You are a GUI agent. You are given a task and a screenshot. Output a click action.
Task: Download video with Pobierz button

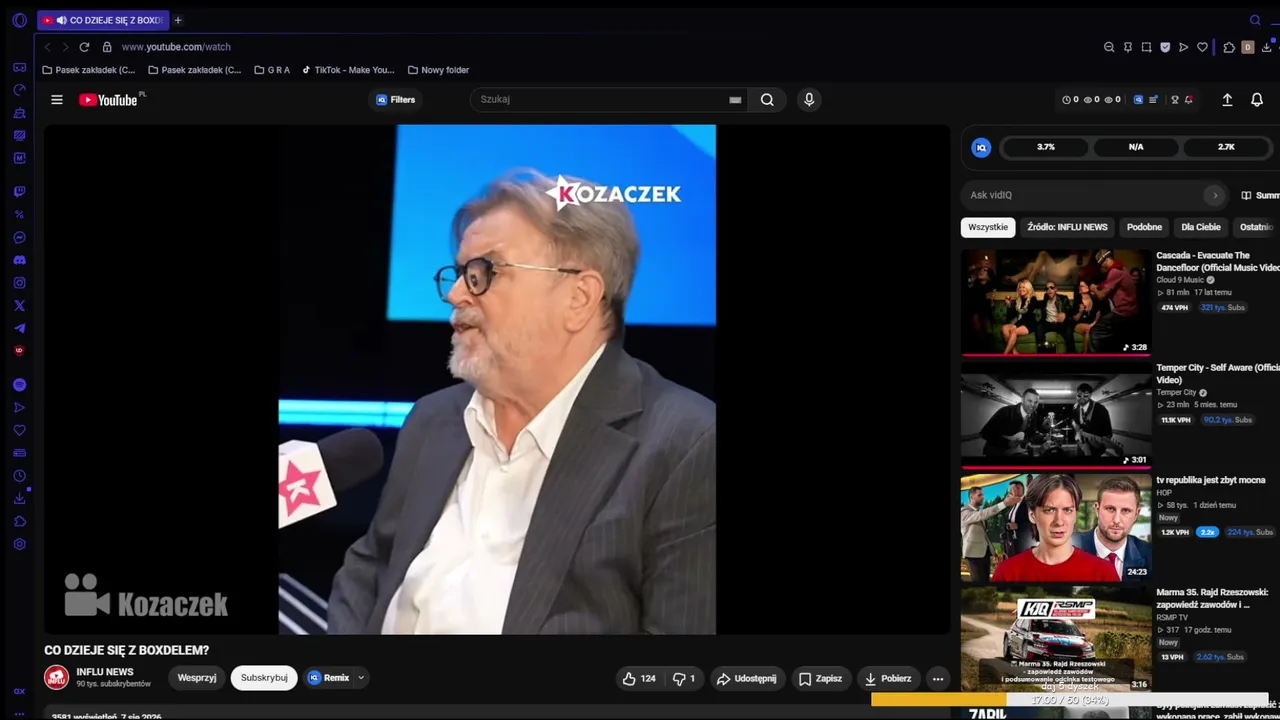point(888,678)
